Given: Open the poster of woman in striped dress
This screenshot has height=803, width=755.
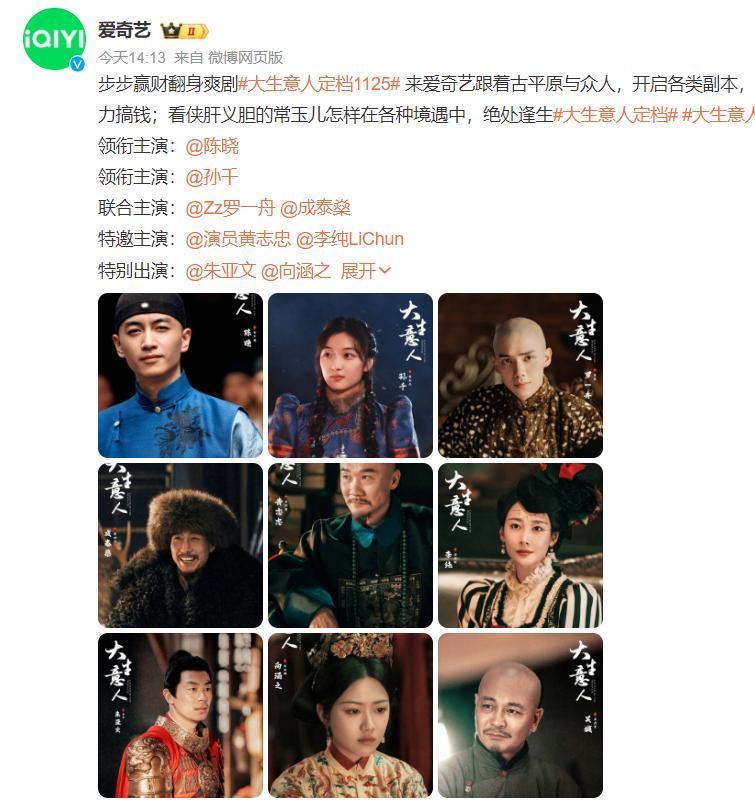Looking at the screenshot, I should pos(520,545).
